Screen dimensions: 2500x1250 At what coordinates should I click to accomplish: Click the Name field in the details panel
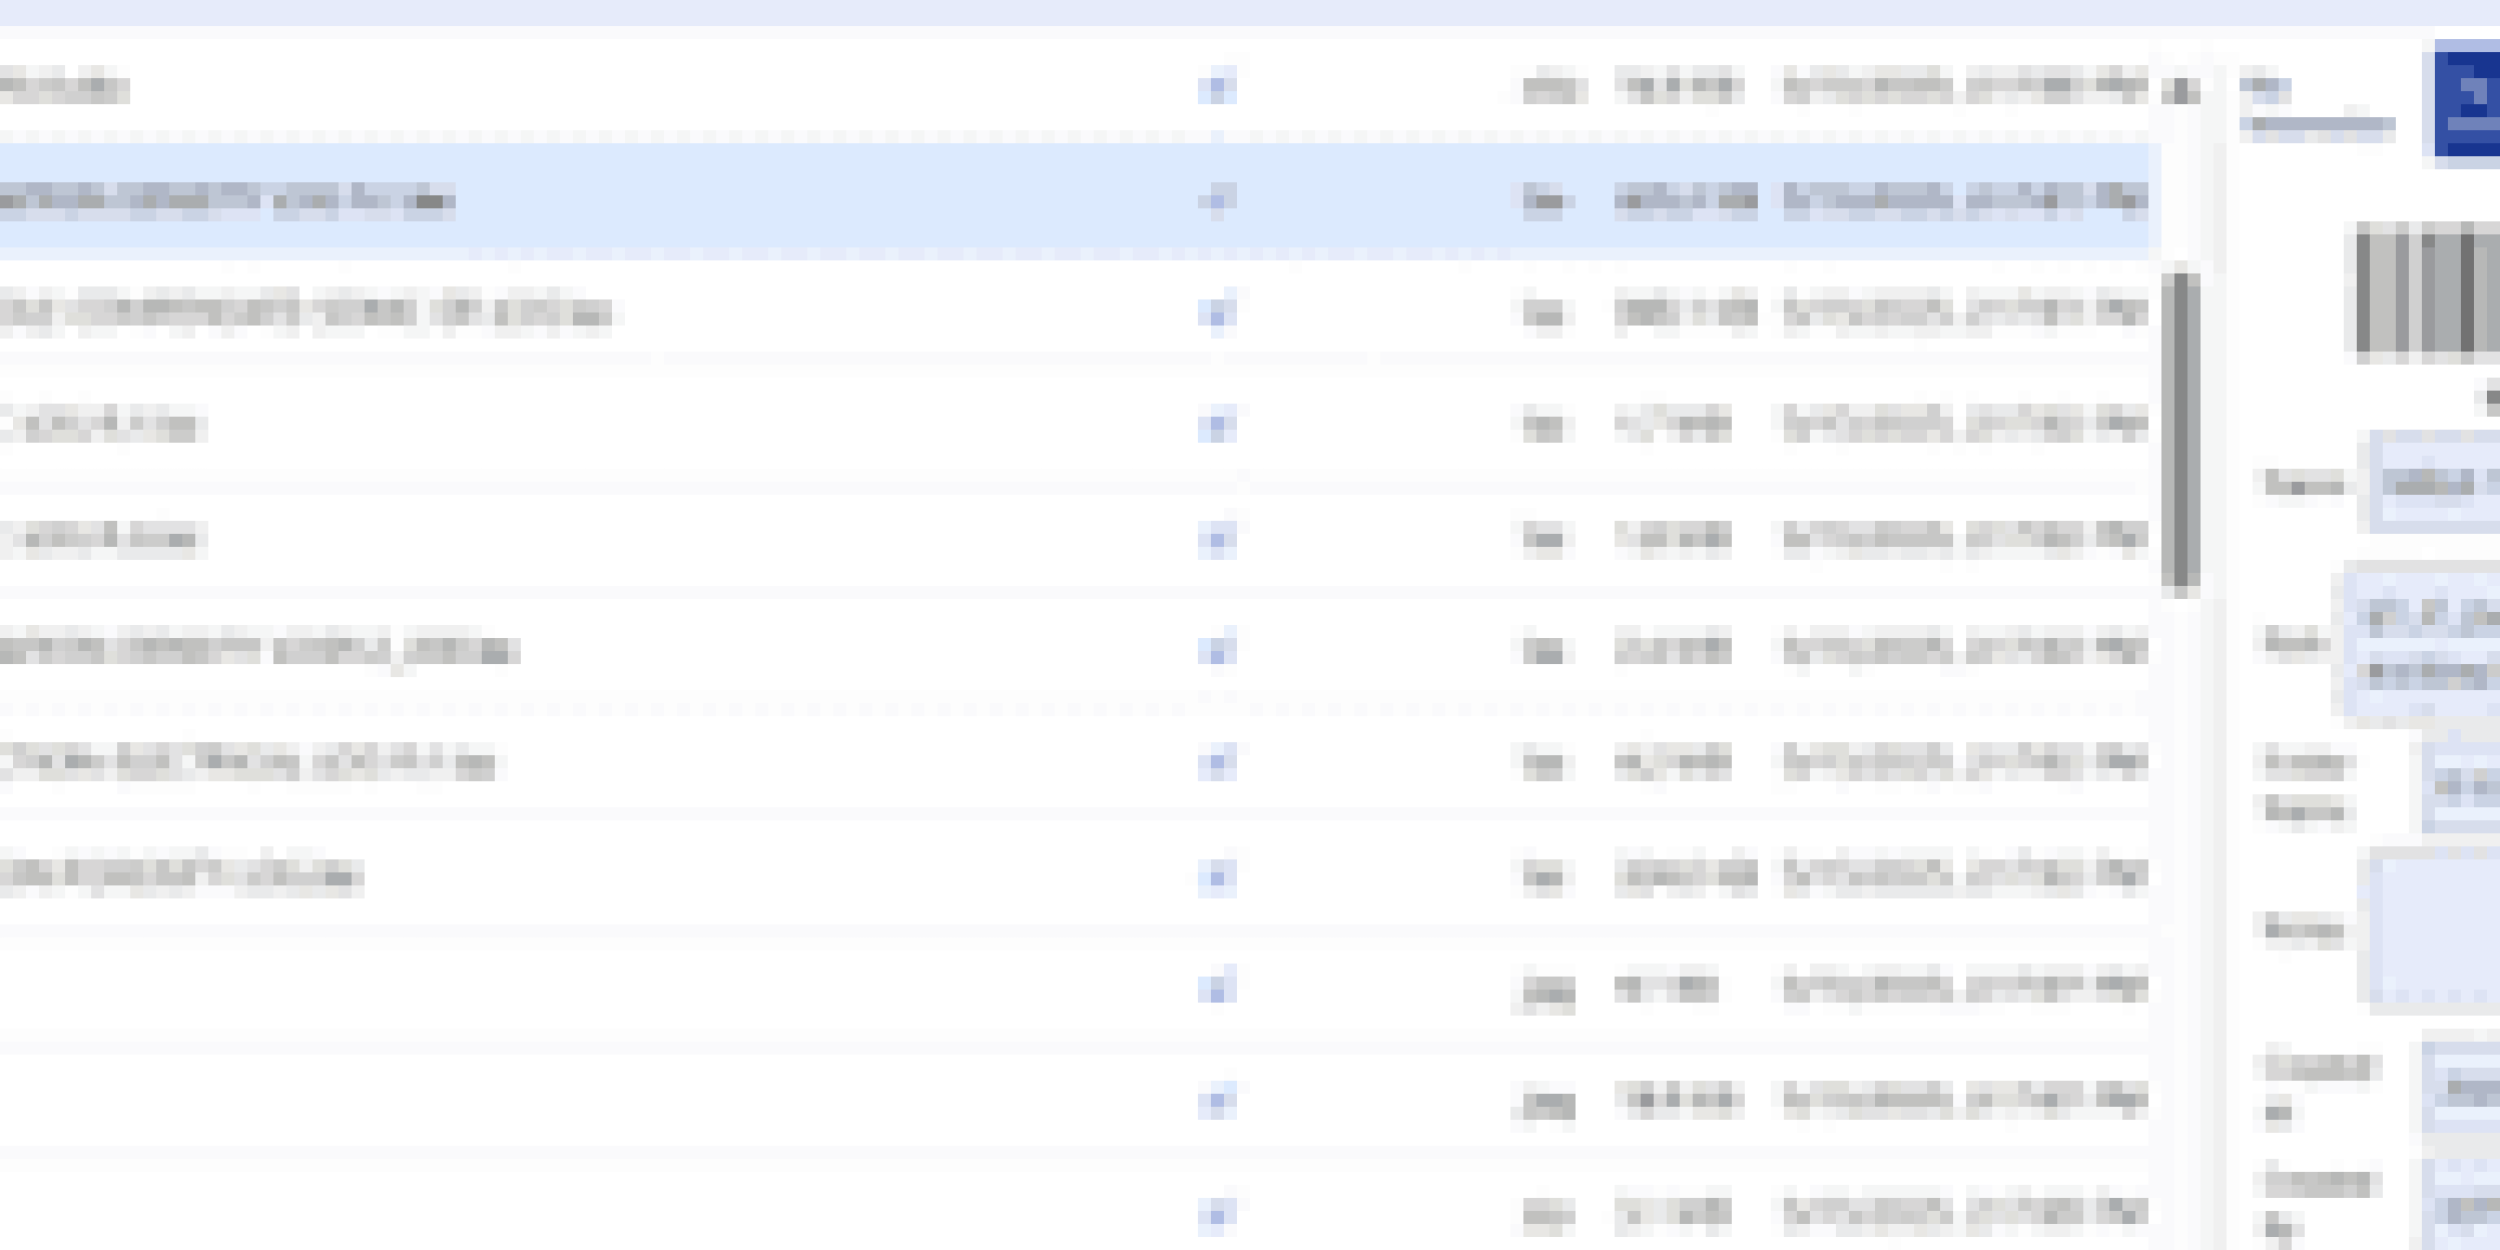click(2435, 482)
